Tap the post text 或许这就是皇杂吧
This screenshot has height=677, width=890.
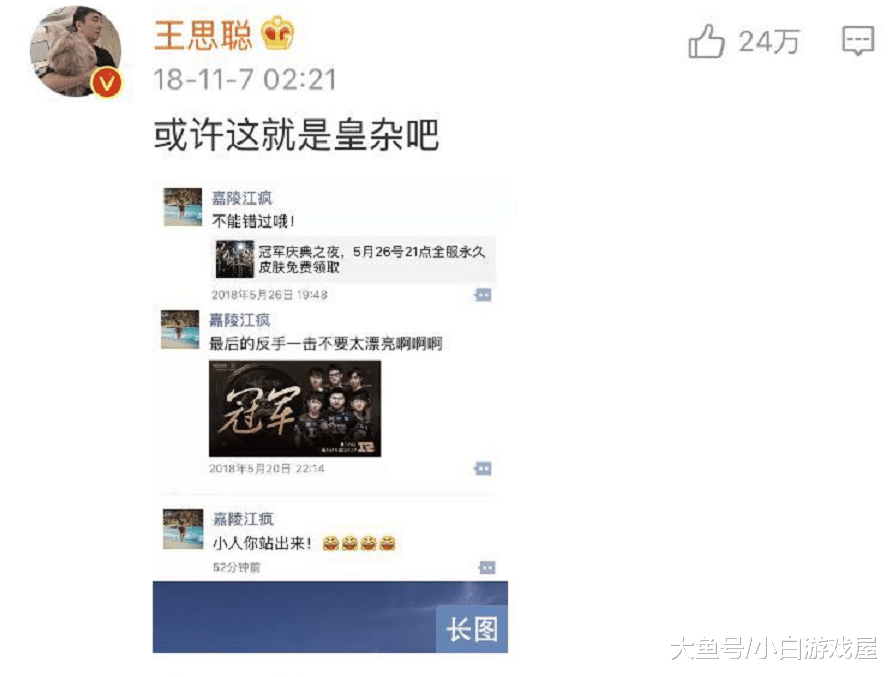pyautogui.click(x=296, y=135)
